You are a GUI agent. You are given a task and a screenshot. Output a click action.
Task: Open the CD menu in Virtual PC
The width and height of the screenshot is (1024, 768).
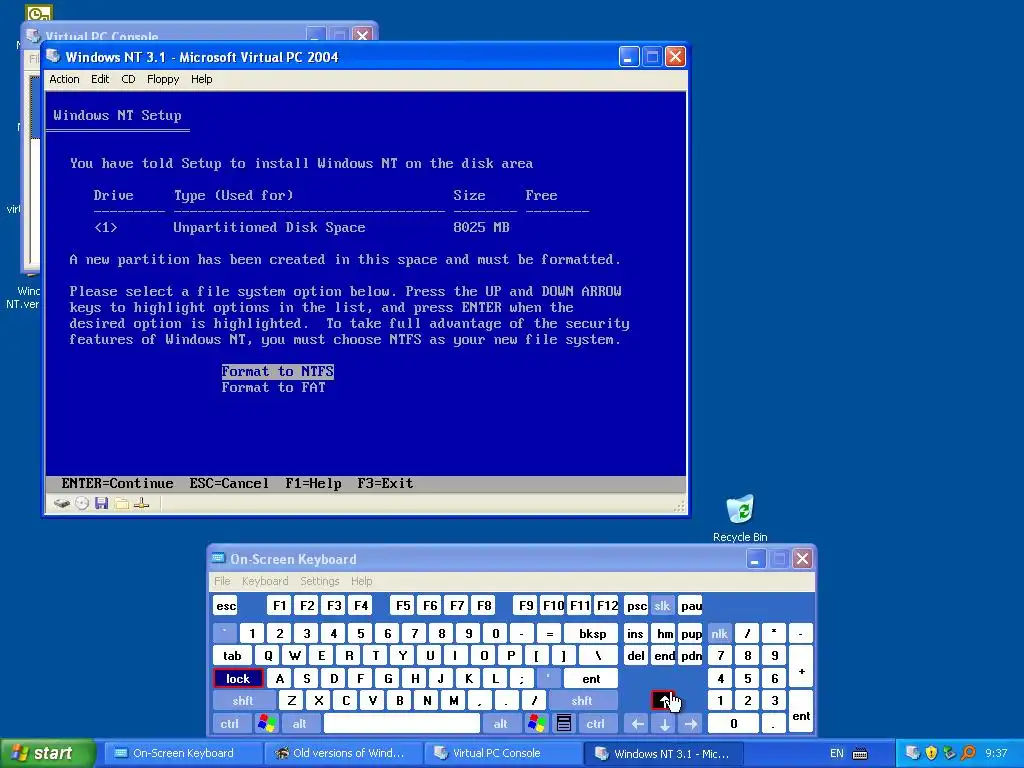coord(128,79)
